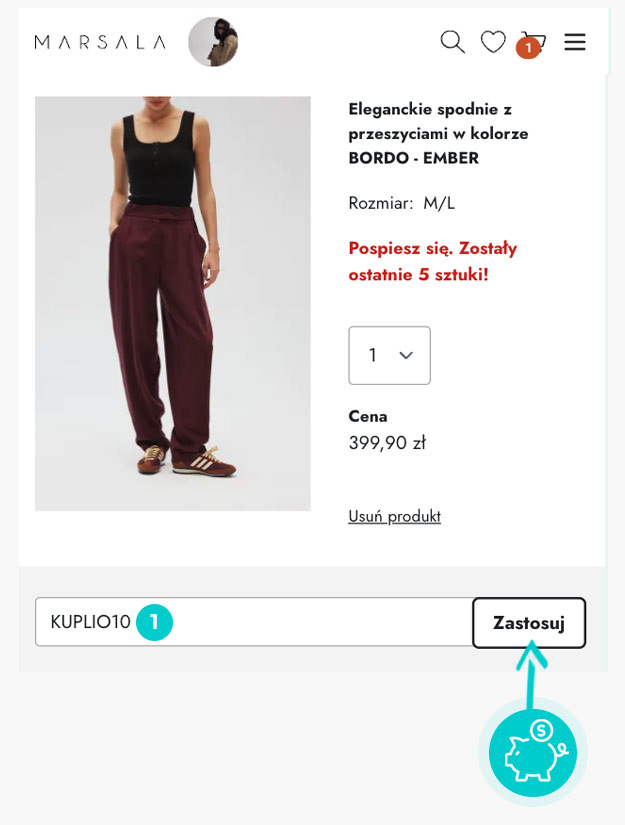Click the quantity dropdown chevron arrow
The image size is (625, 825).
[x=406, y=355]
